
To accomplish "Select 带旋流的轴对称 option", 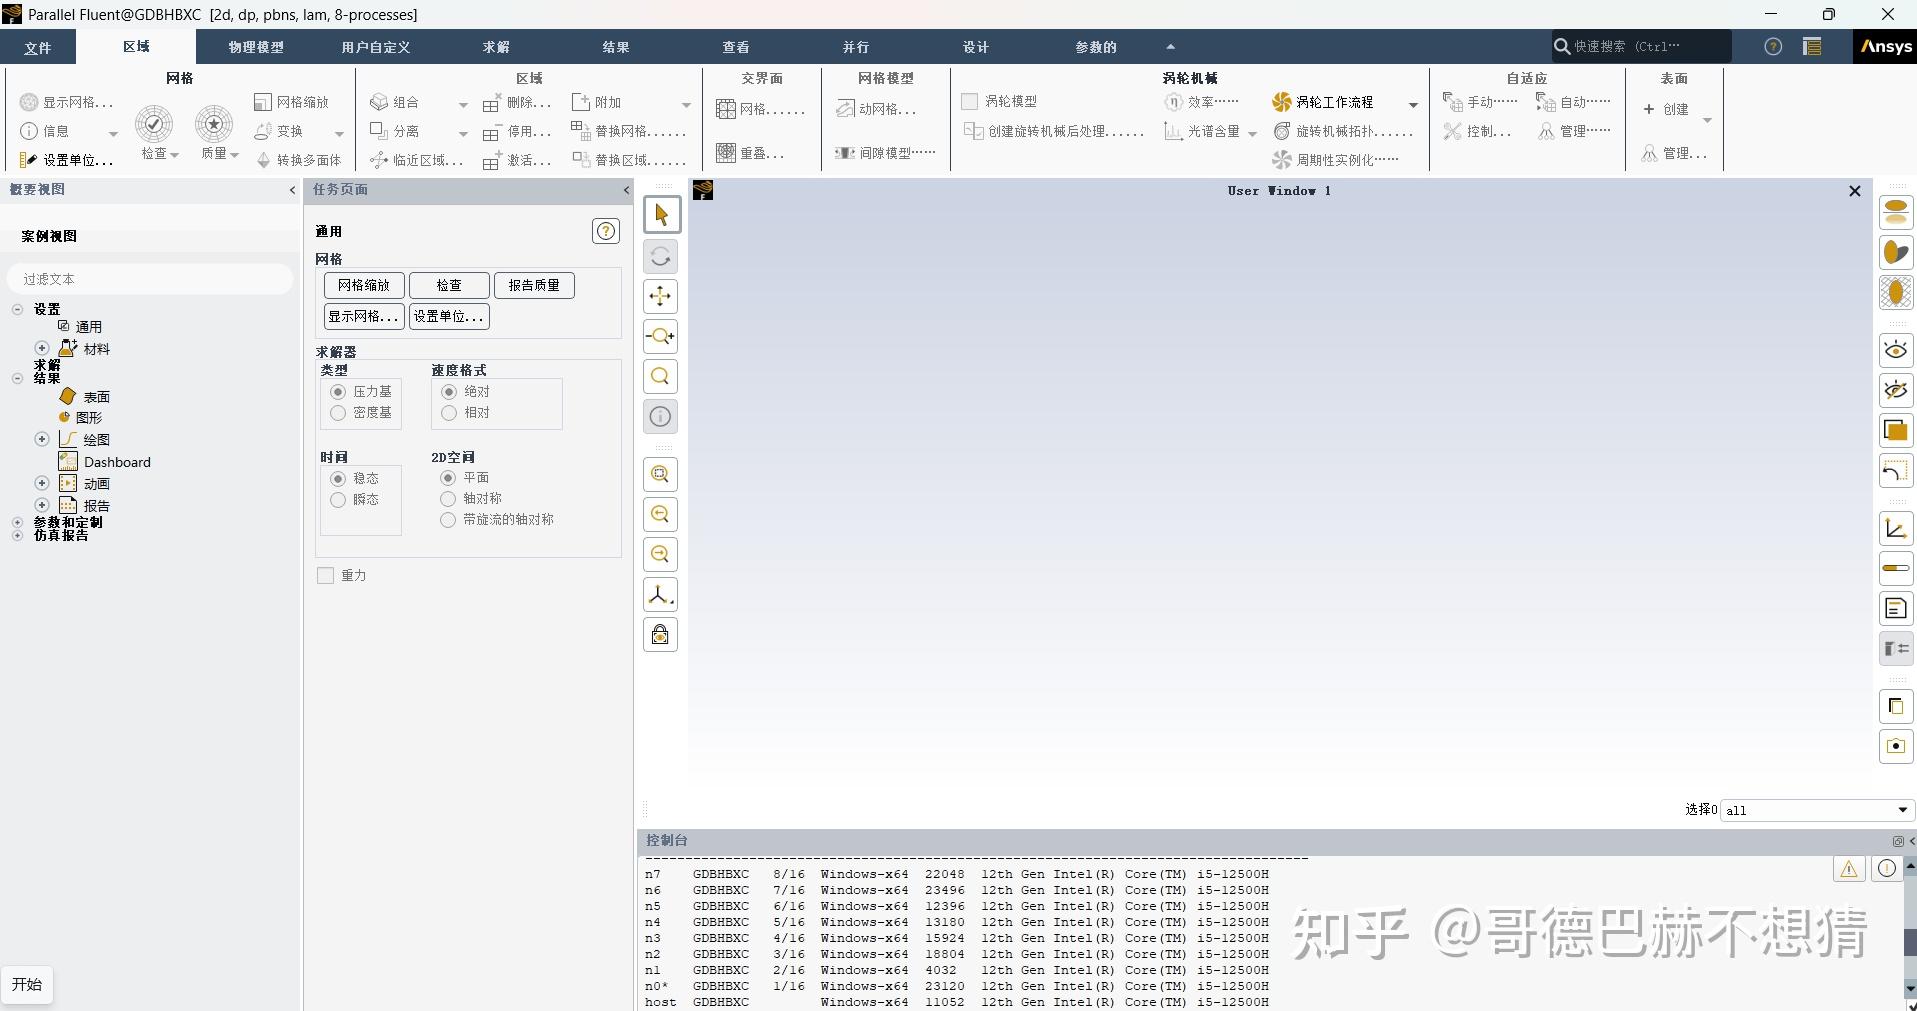I will (448, 520).
